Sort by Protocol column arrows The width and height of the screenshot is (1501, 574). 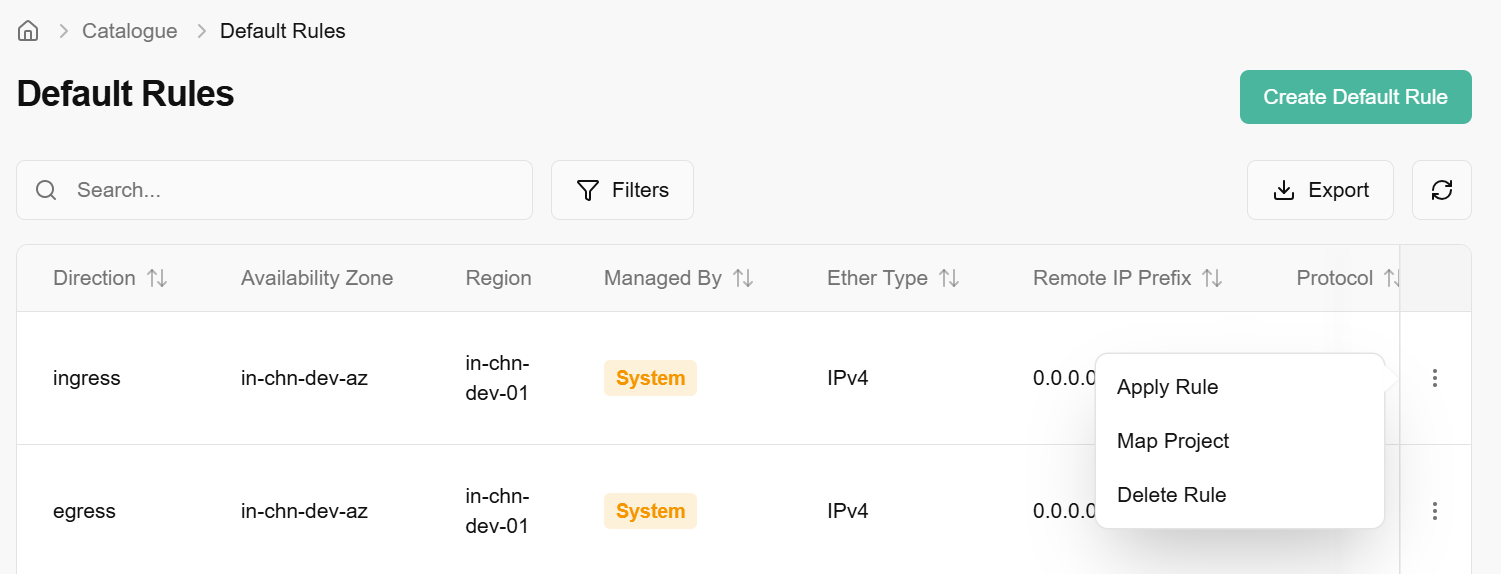pyautogui.click(x=1390, y=278)
